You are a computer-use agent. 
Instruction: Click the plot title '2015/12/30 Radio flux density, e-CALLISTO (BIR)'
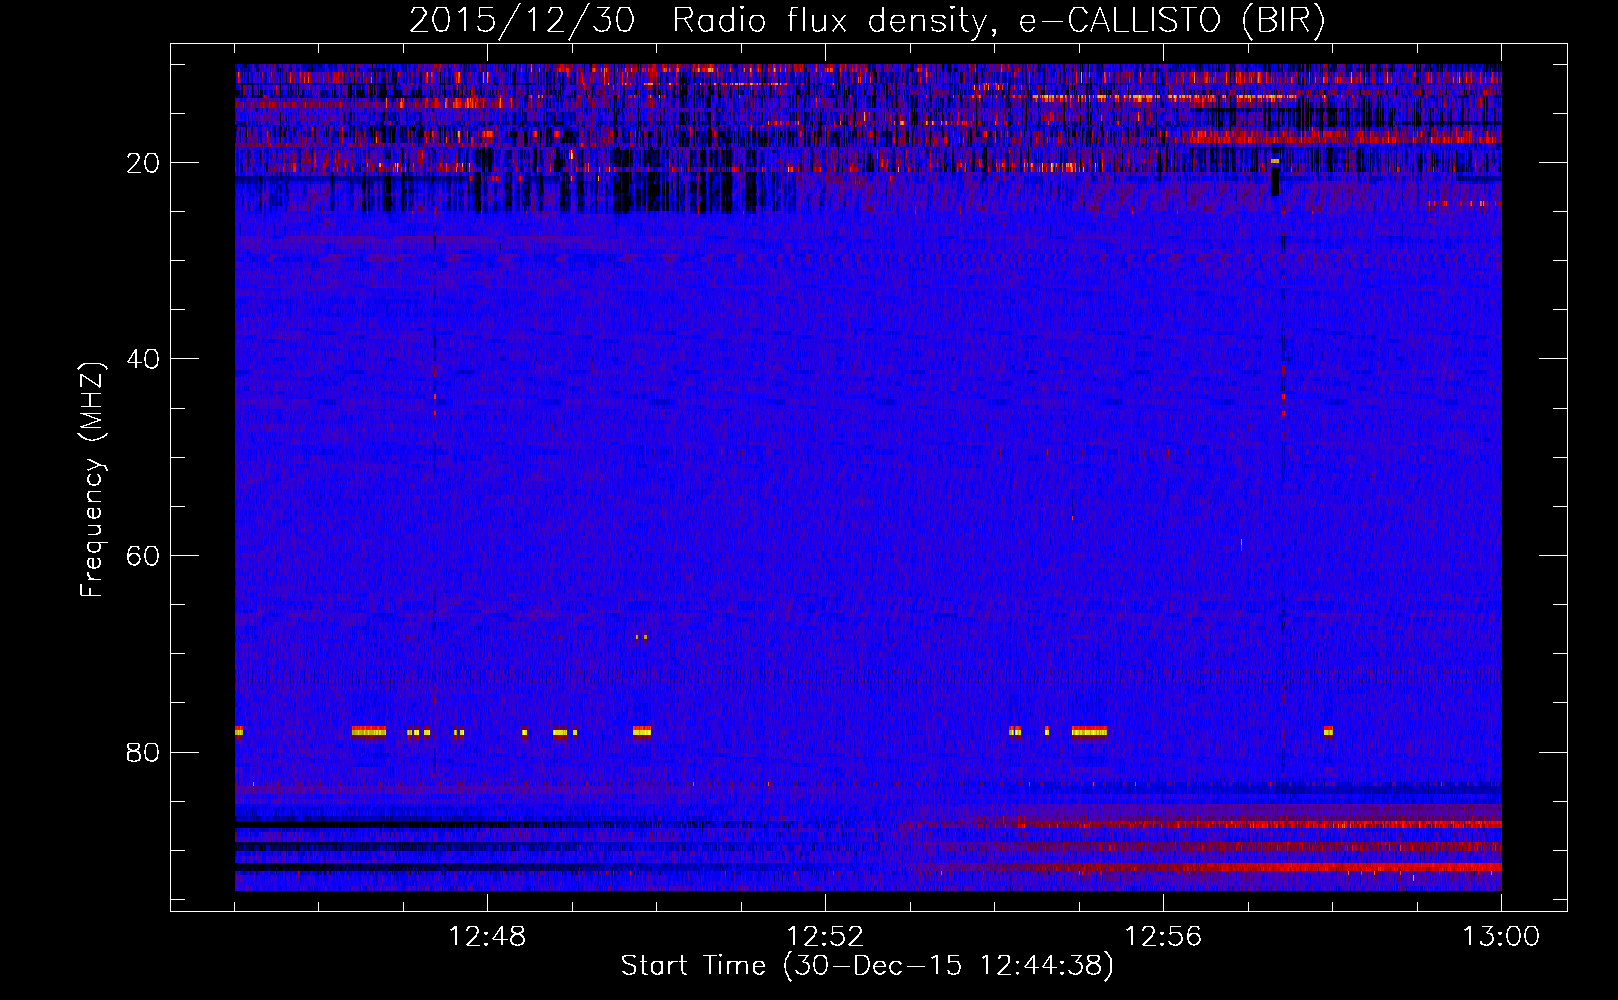(867, 21)
